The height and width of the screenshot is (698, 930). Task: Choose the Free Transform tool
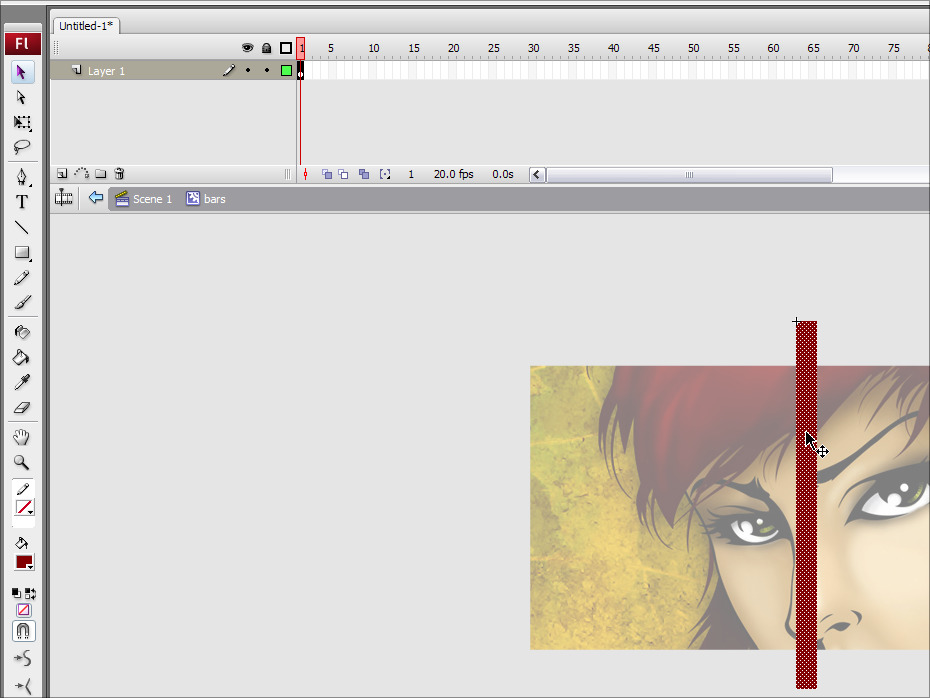pos(22,123)
